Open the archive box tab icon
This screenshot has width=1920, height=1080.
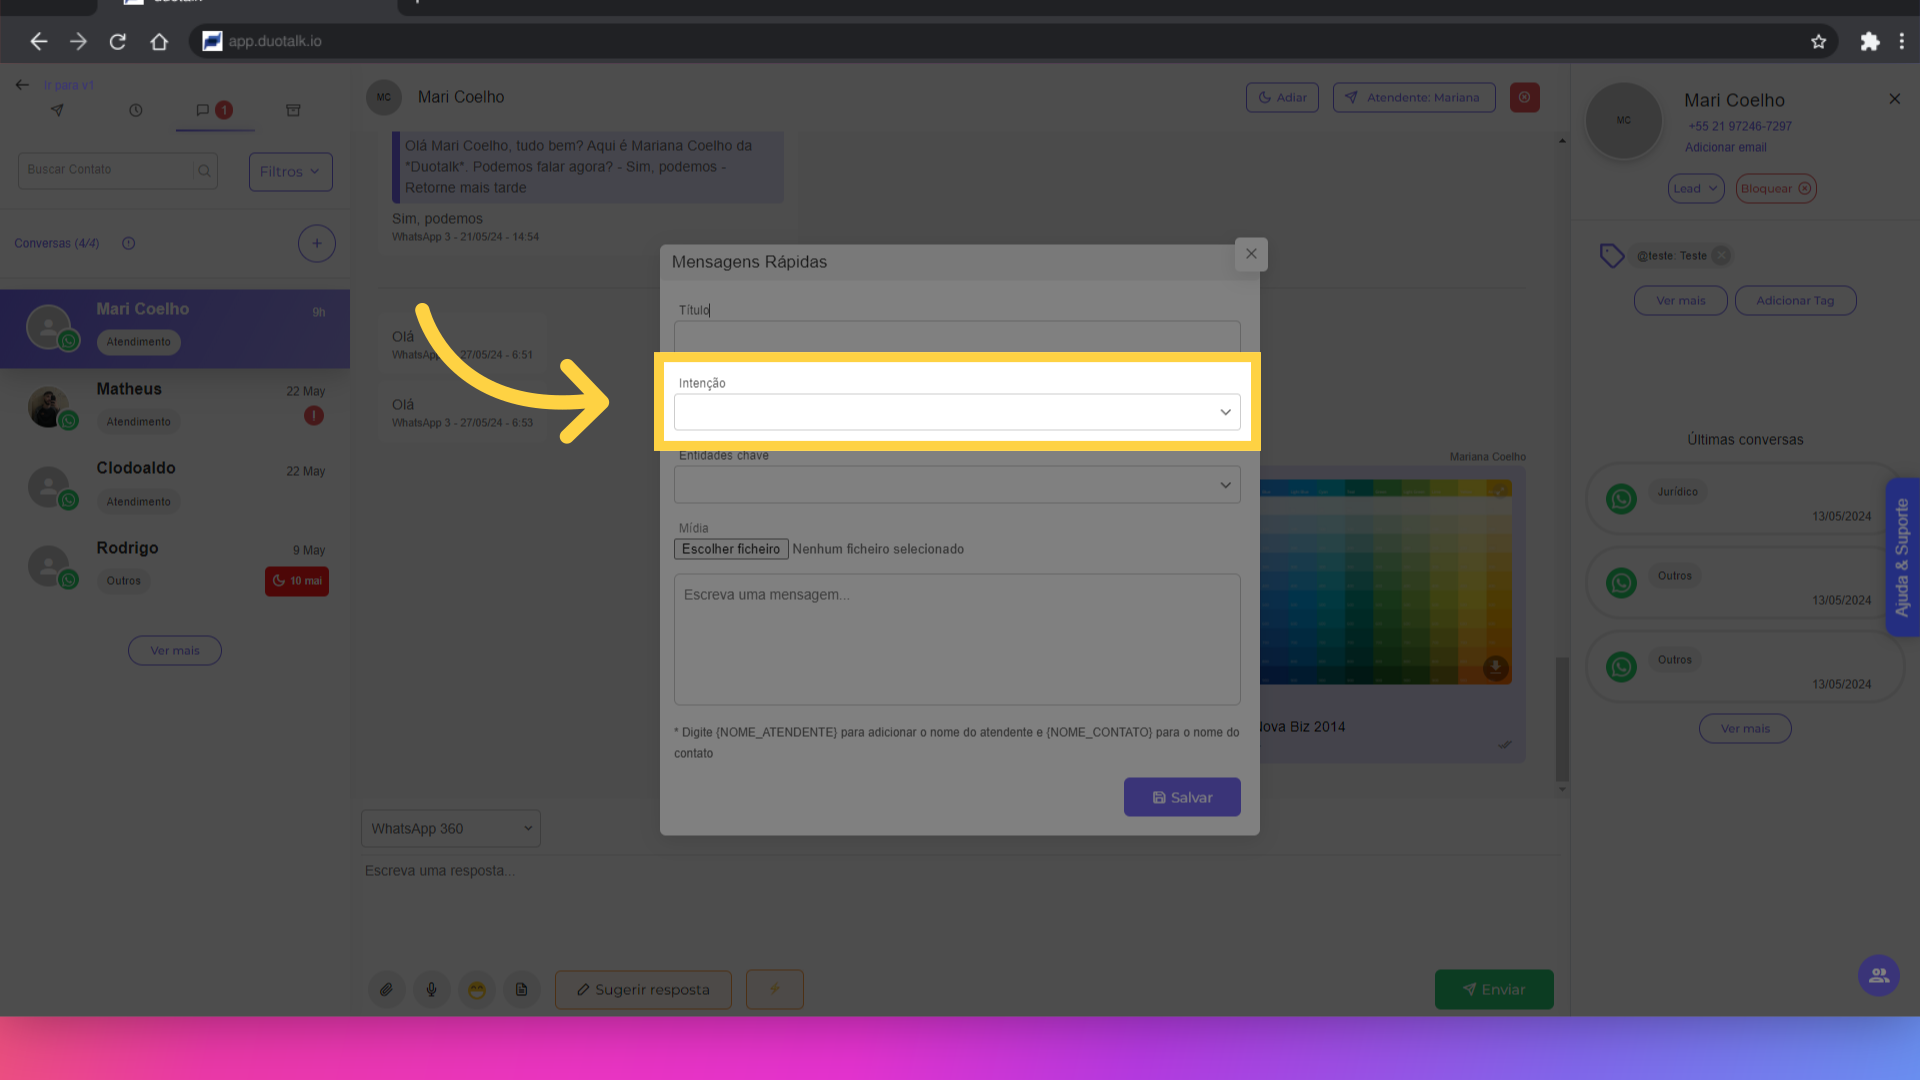click(293, 110)
